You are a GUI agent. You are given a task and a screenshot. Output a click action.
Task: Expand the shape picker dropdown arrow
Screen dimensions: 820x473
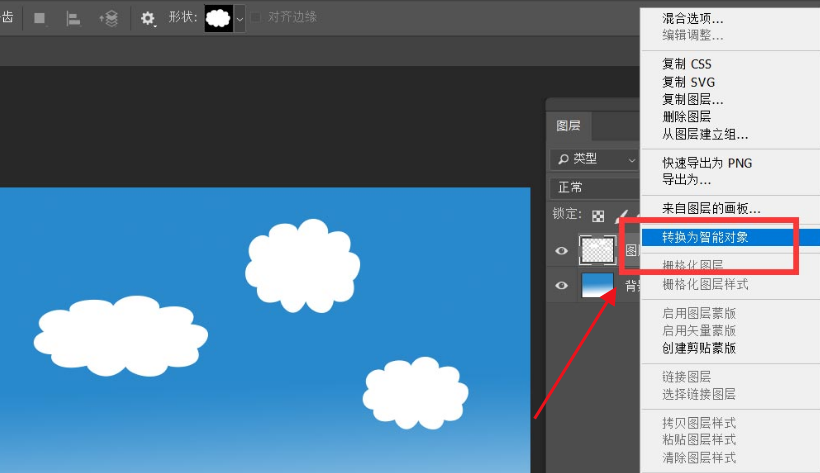[239, 18]
